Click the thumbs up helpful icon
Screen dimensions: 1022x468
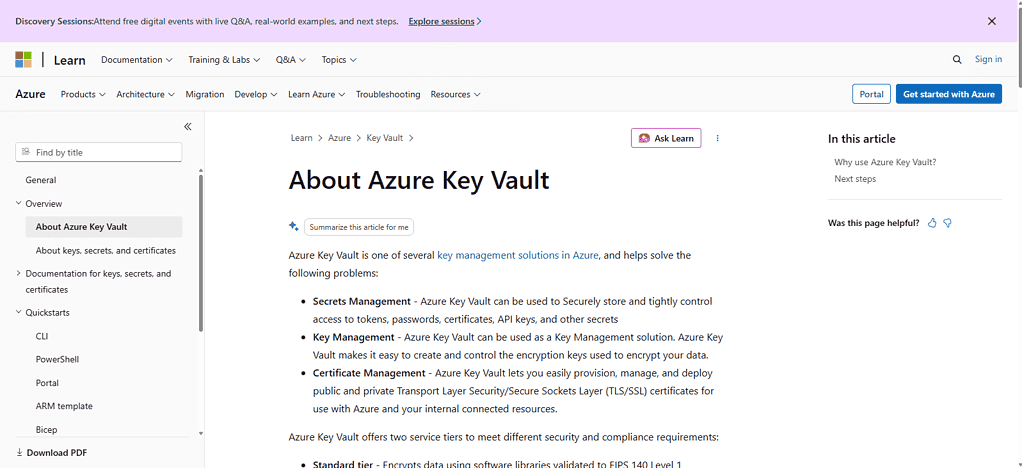tap(932, 223)
